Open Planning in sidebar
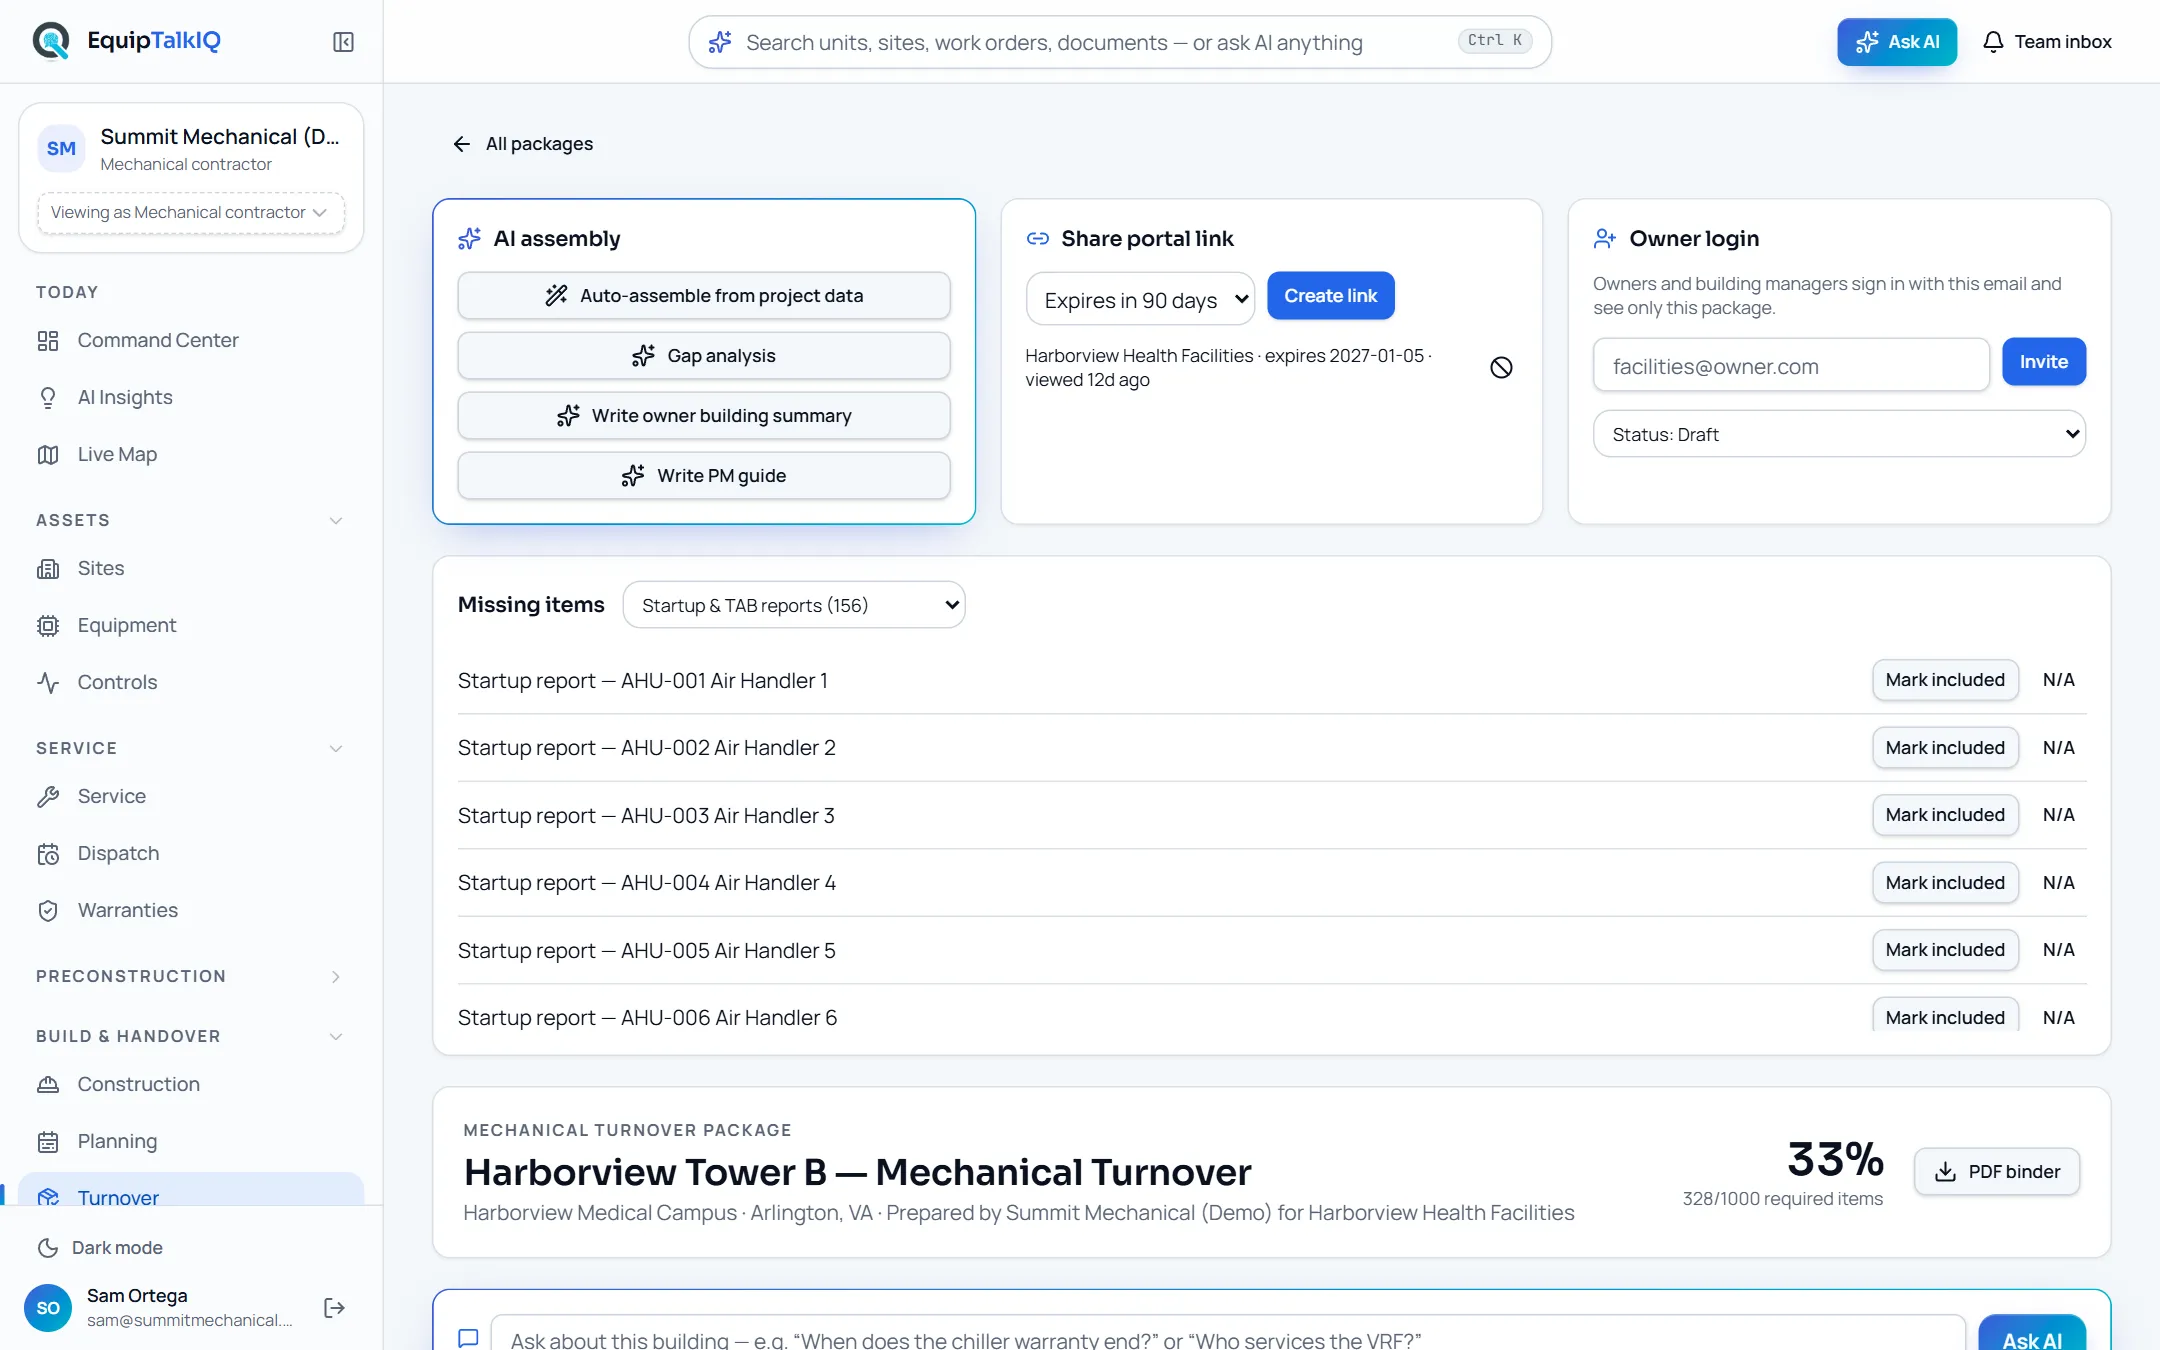Viewport: 2160px width, 1350px height. click(191, 1142)
